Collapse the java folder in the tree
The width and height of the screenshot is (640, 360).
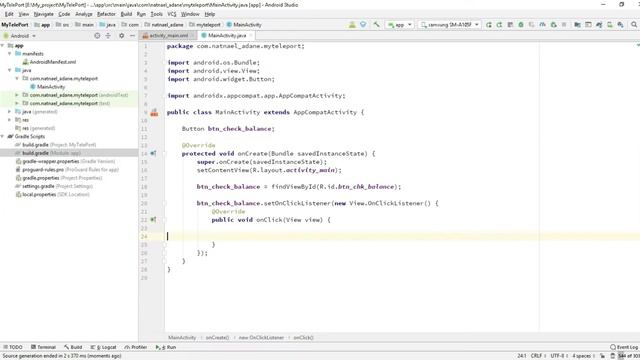9,70
